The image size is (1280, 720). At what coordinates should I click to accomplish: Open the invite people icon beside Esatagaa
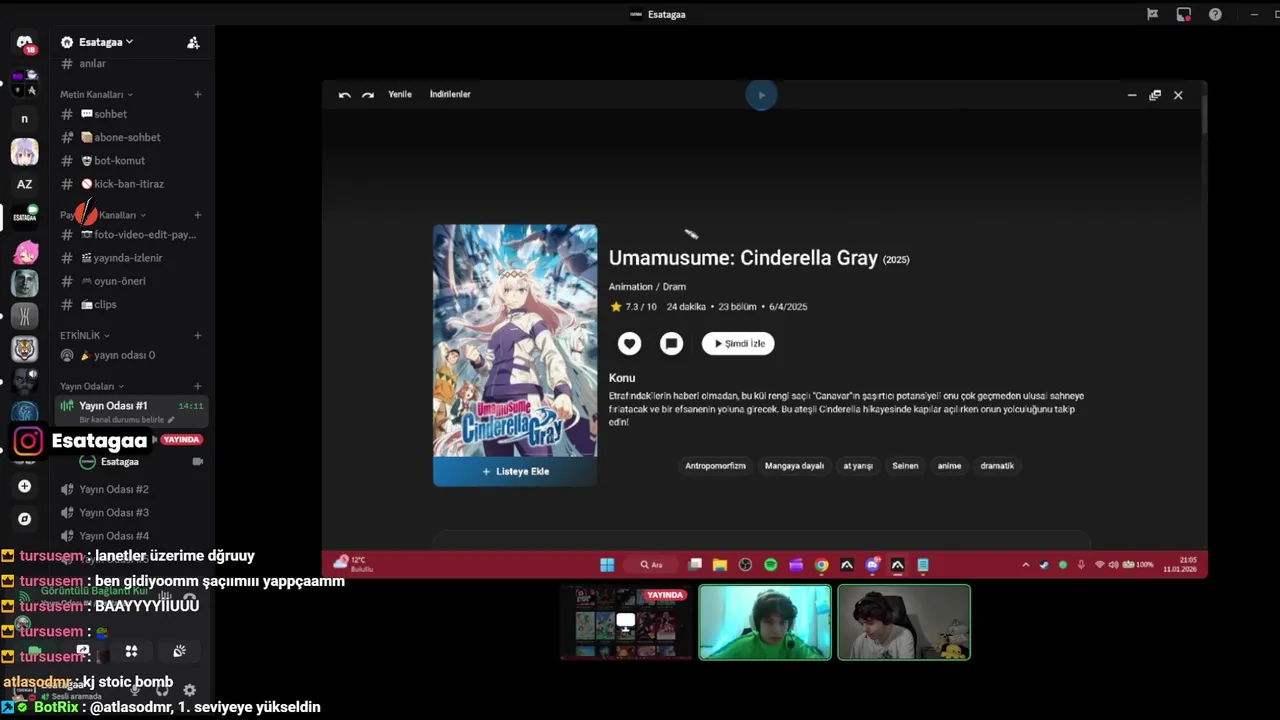[x=193, y=43]
